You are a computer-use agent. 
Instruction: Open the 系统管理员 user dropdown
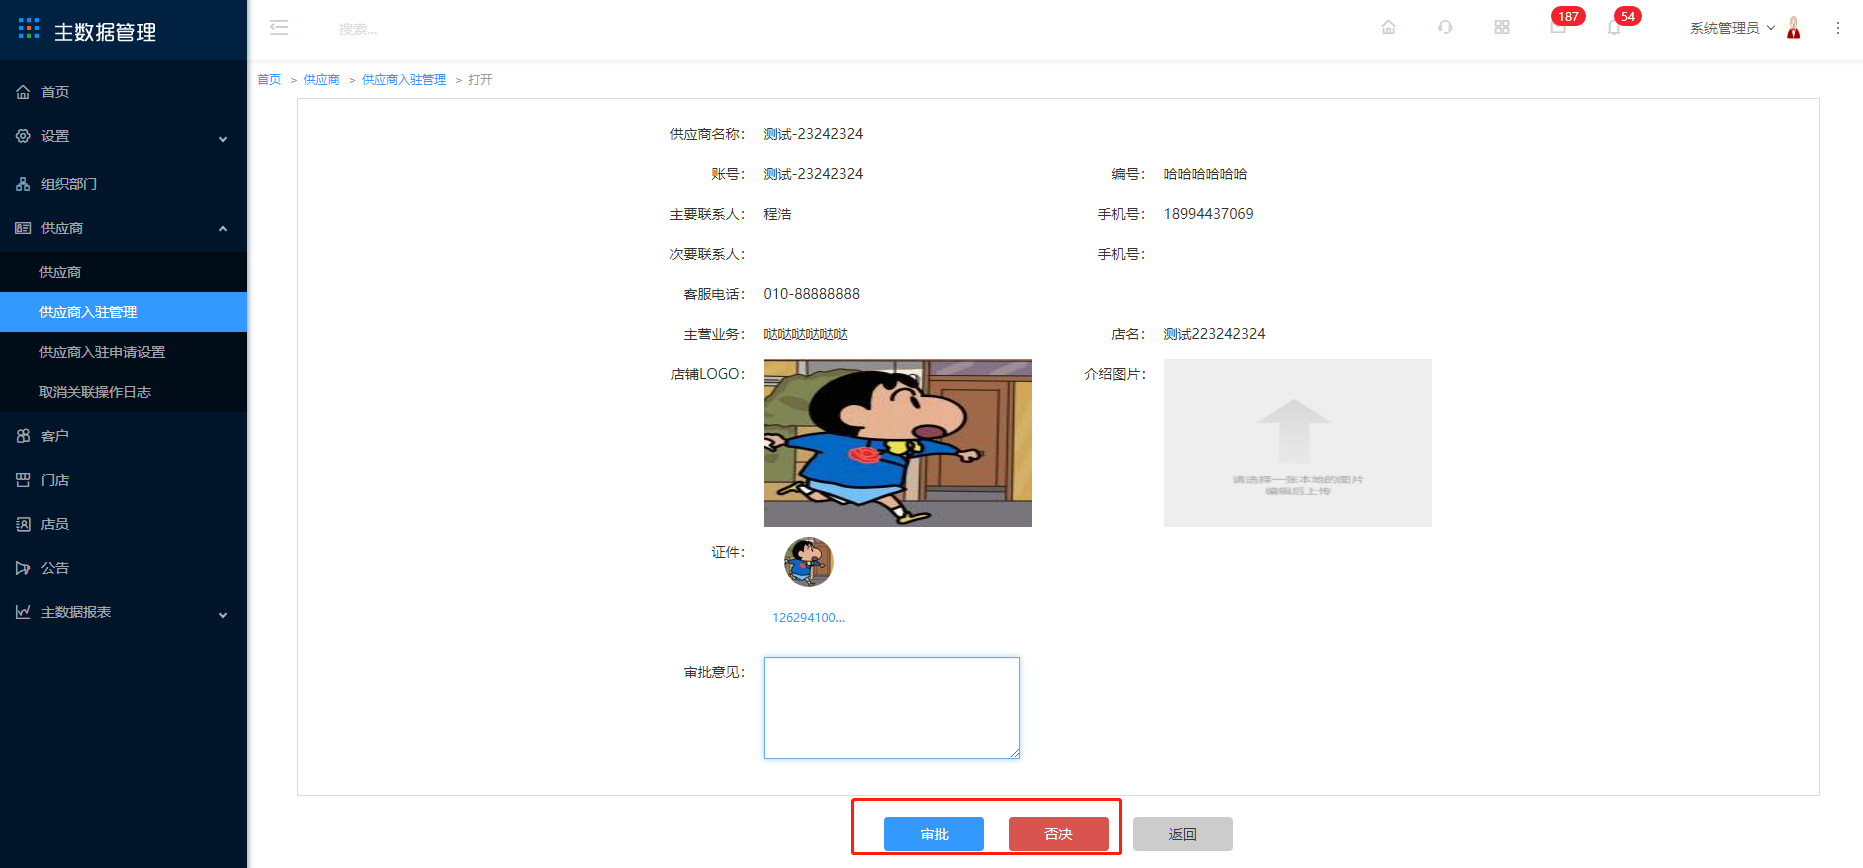(x=1732, y=28)
